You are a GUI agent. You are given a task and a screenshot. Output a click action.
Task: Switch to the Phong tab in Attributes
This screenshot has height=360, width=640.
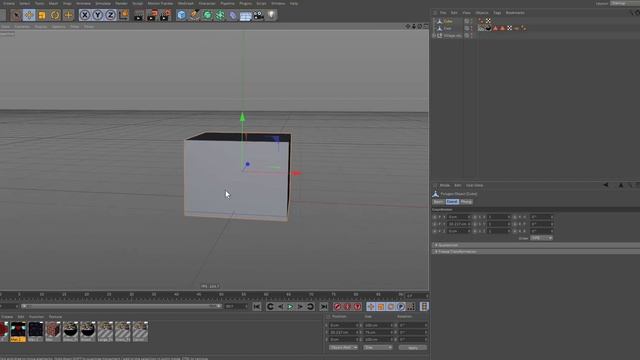click(466, 202)
